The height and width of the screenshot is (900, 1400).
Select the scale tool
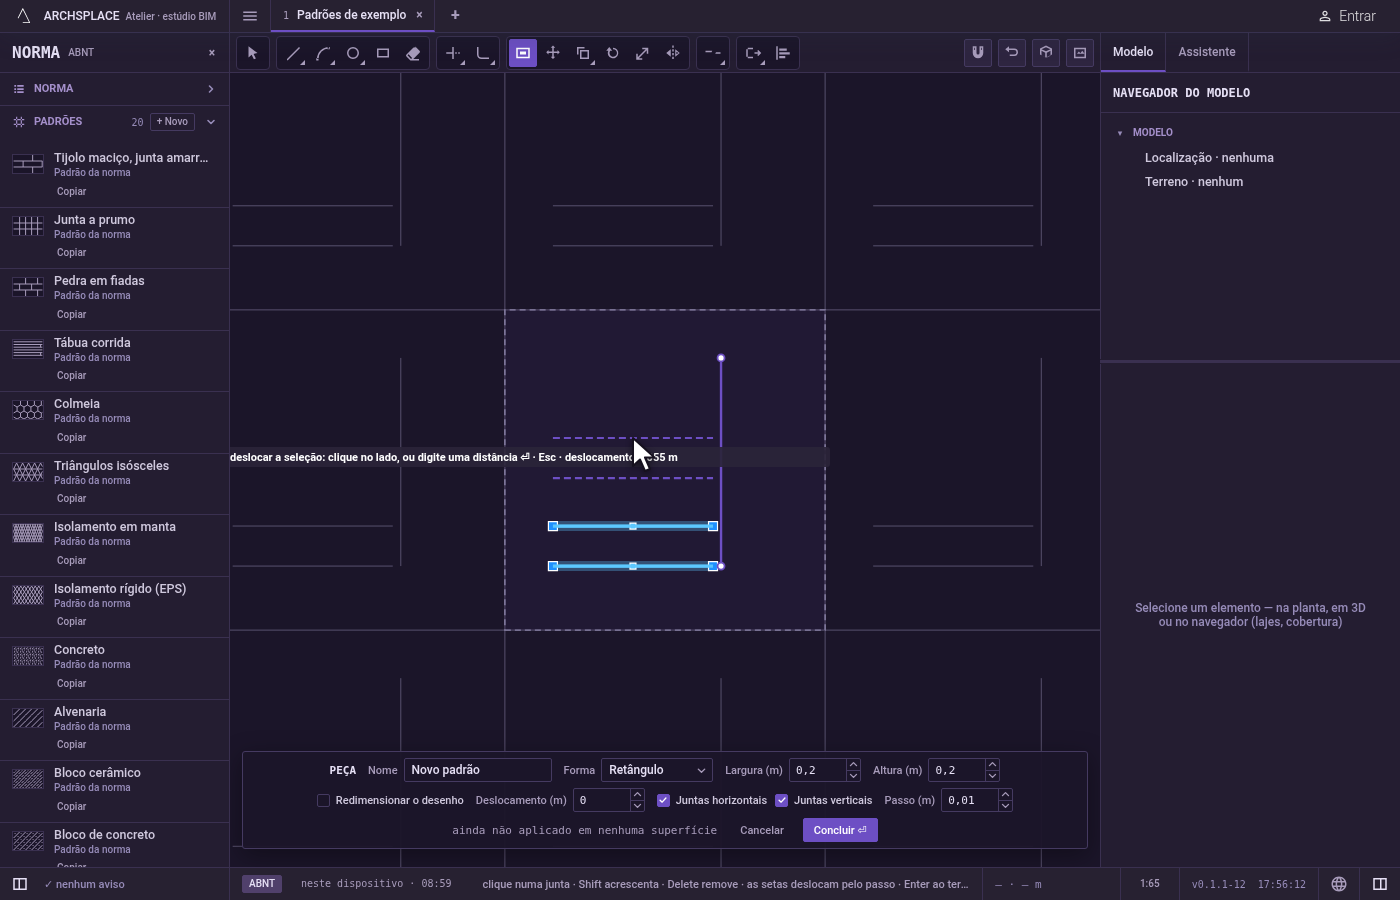[x=643, y=53]
